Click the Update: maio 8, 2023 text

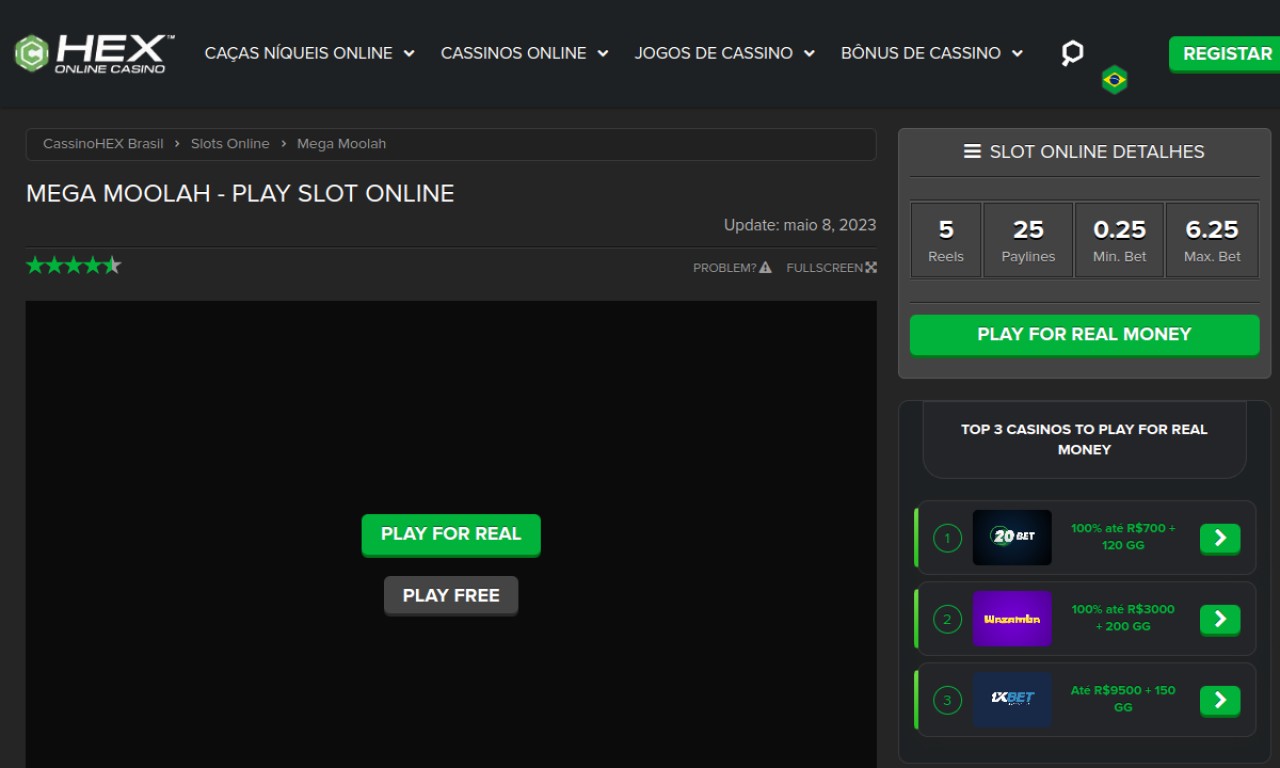(x=800, y=225)
